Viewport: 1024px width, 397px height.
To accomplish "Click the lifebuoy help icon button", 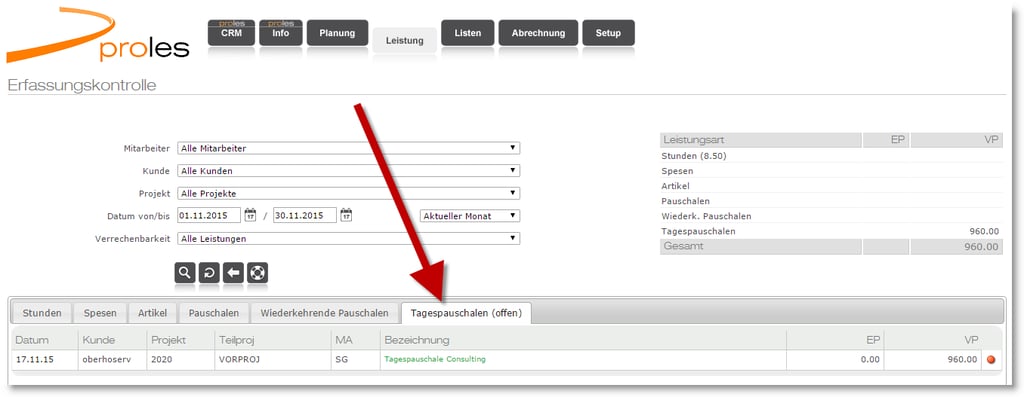I will [257, 273].
